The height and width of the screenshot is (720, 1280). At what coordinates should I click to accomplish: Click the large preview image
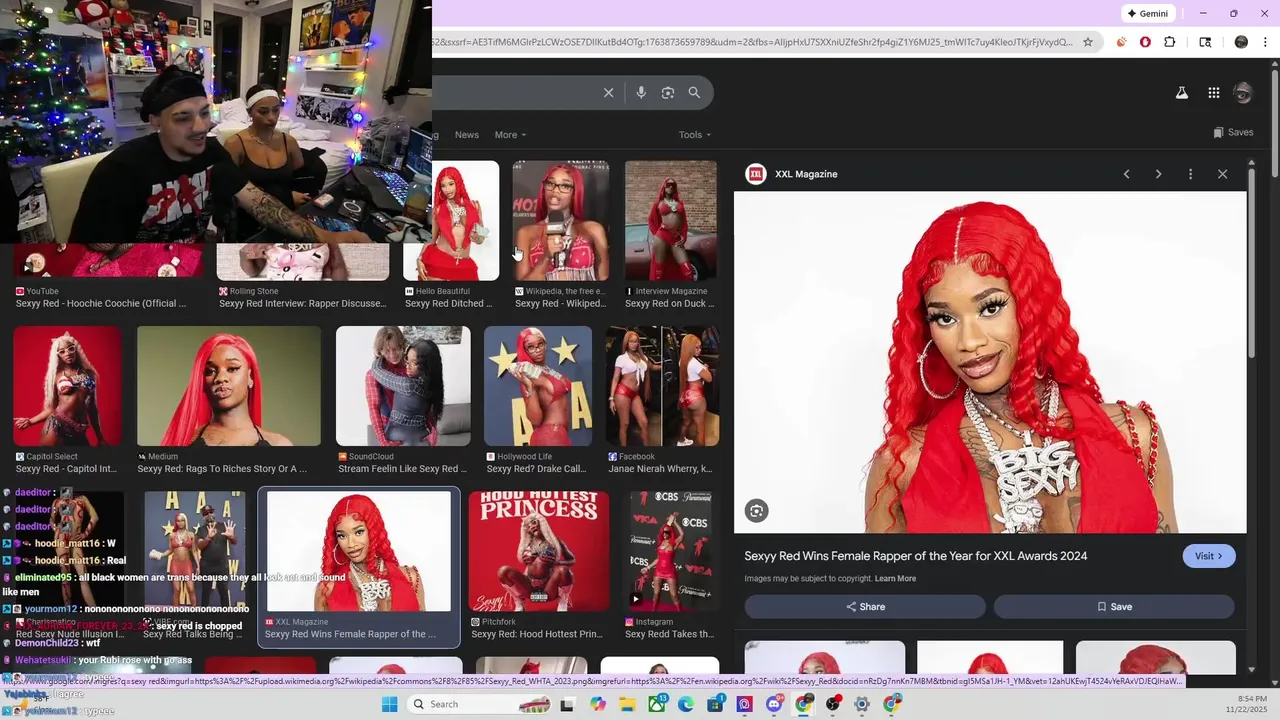click(990, 362)
